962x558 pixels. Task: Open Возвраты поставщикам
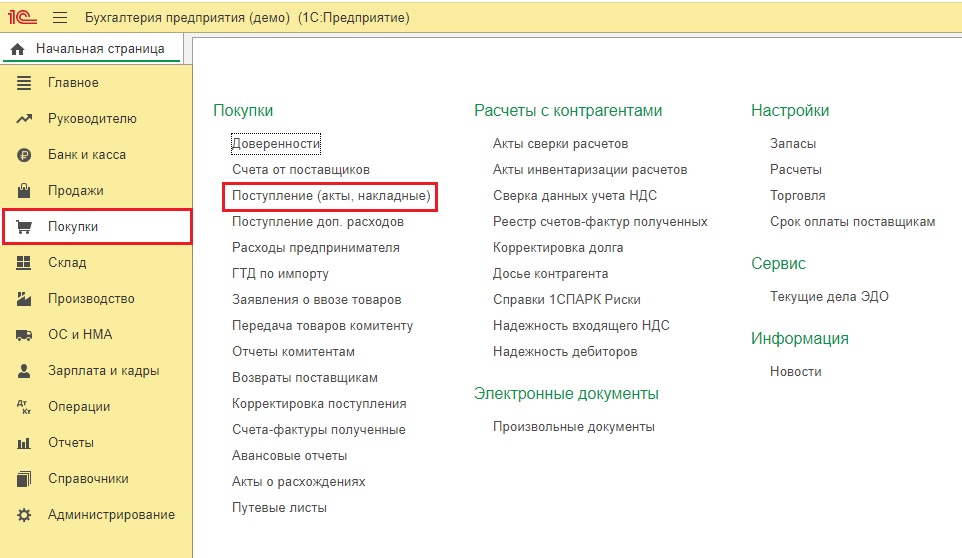click(304, 378)
